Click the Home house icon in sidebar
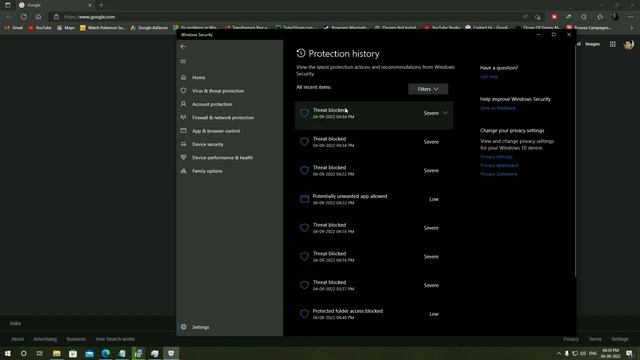Image resolution: width=640 pixels, height=360 pixels. [x=184, y=77]
